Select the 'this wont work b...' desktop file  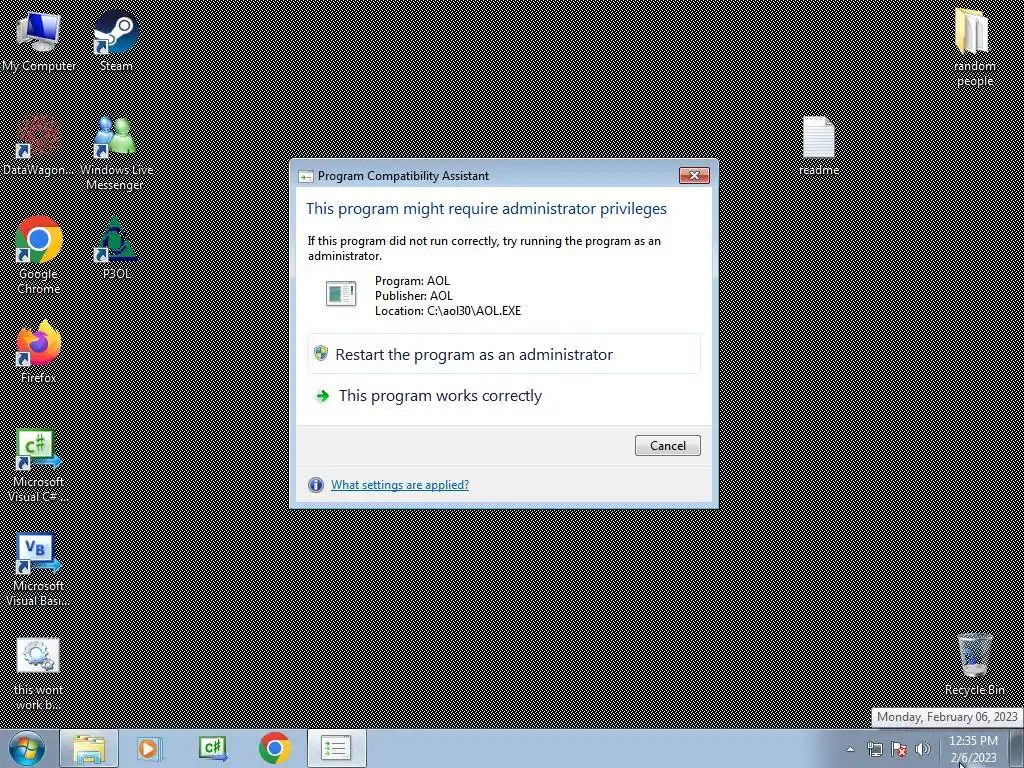coord(38,674)
